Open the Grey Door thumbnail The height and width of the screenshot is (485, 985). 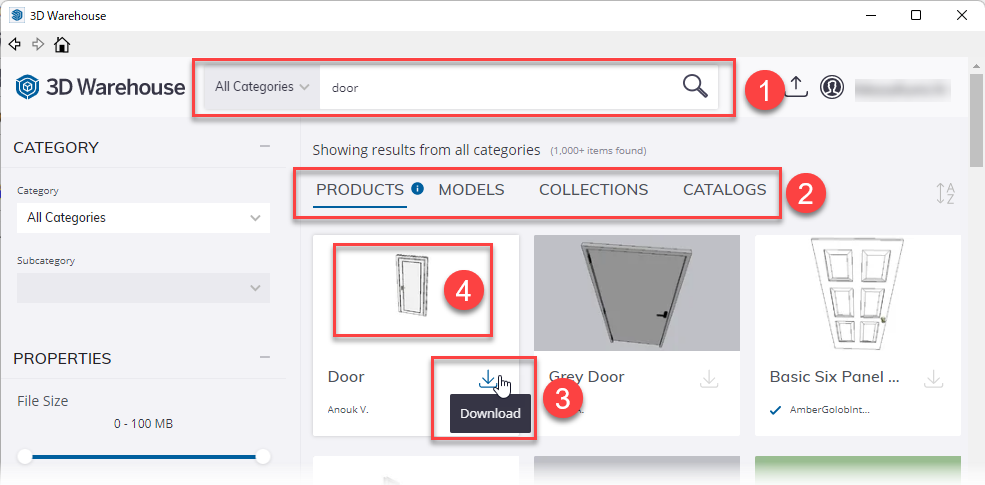coord(636,292)
